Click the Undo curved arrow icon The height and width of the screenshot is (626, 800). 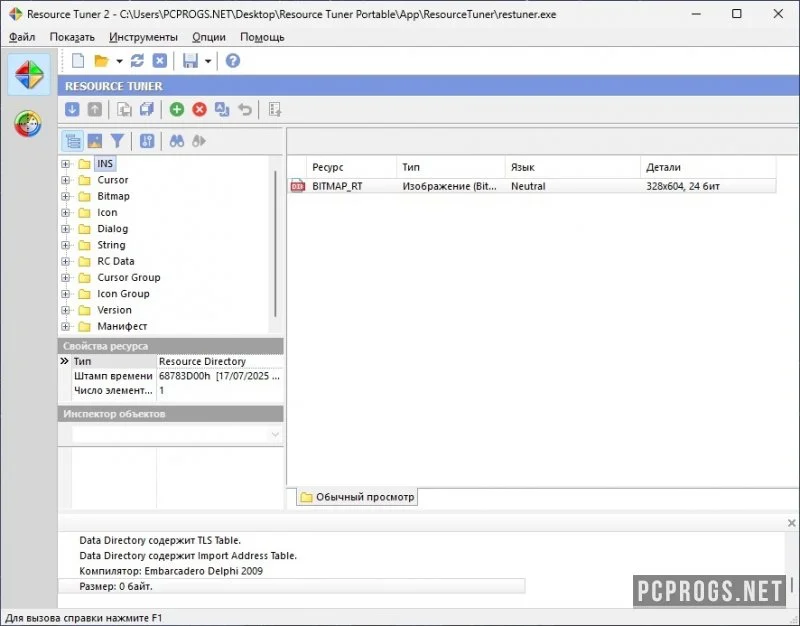point(245,109)
